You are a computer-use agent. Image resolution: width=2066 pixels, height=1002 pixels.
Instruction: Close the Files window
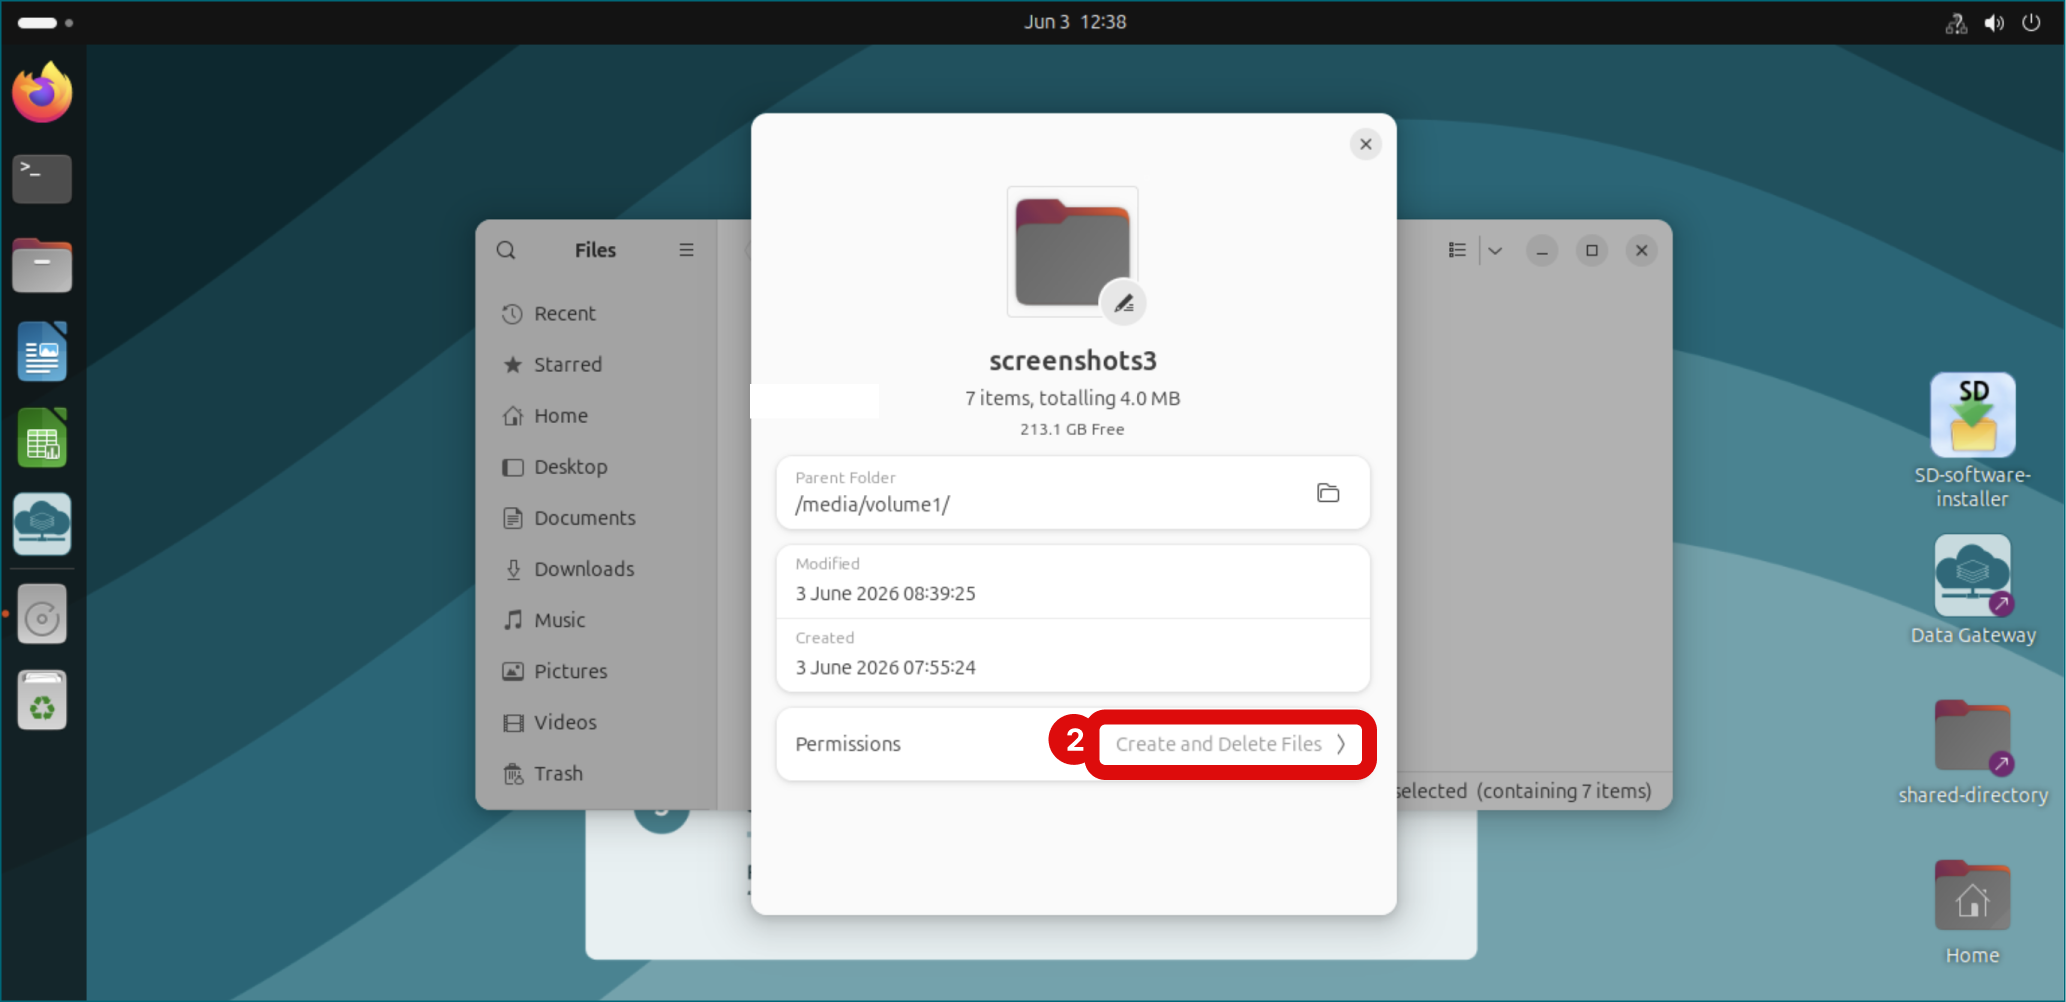(1642, 250)
